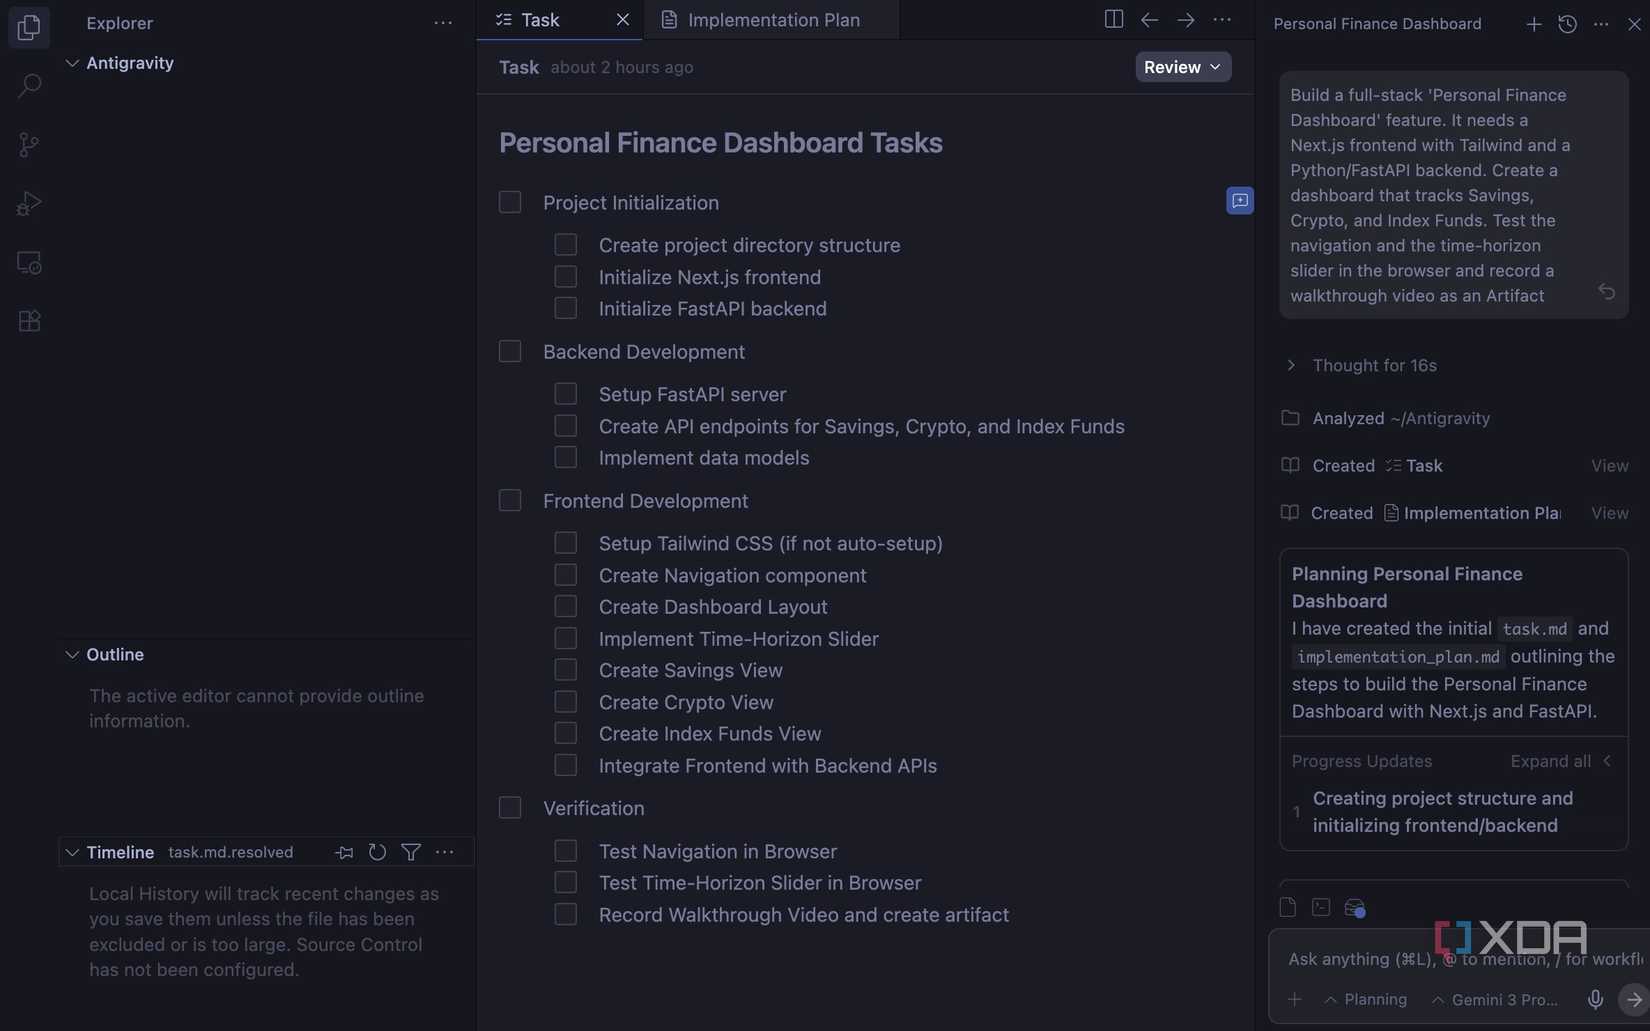1650x1031 pixels.
Task: Open the Run and Debug view
Action: [x=29, y=202]
